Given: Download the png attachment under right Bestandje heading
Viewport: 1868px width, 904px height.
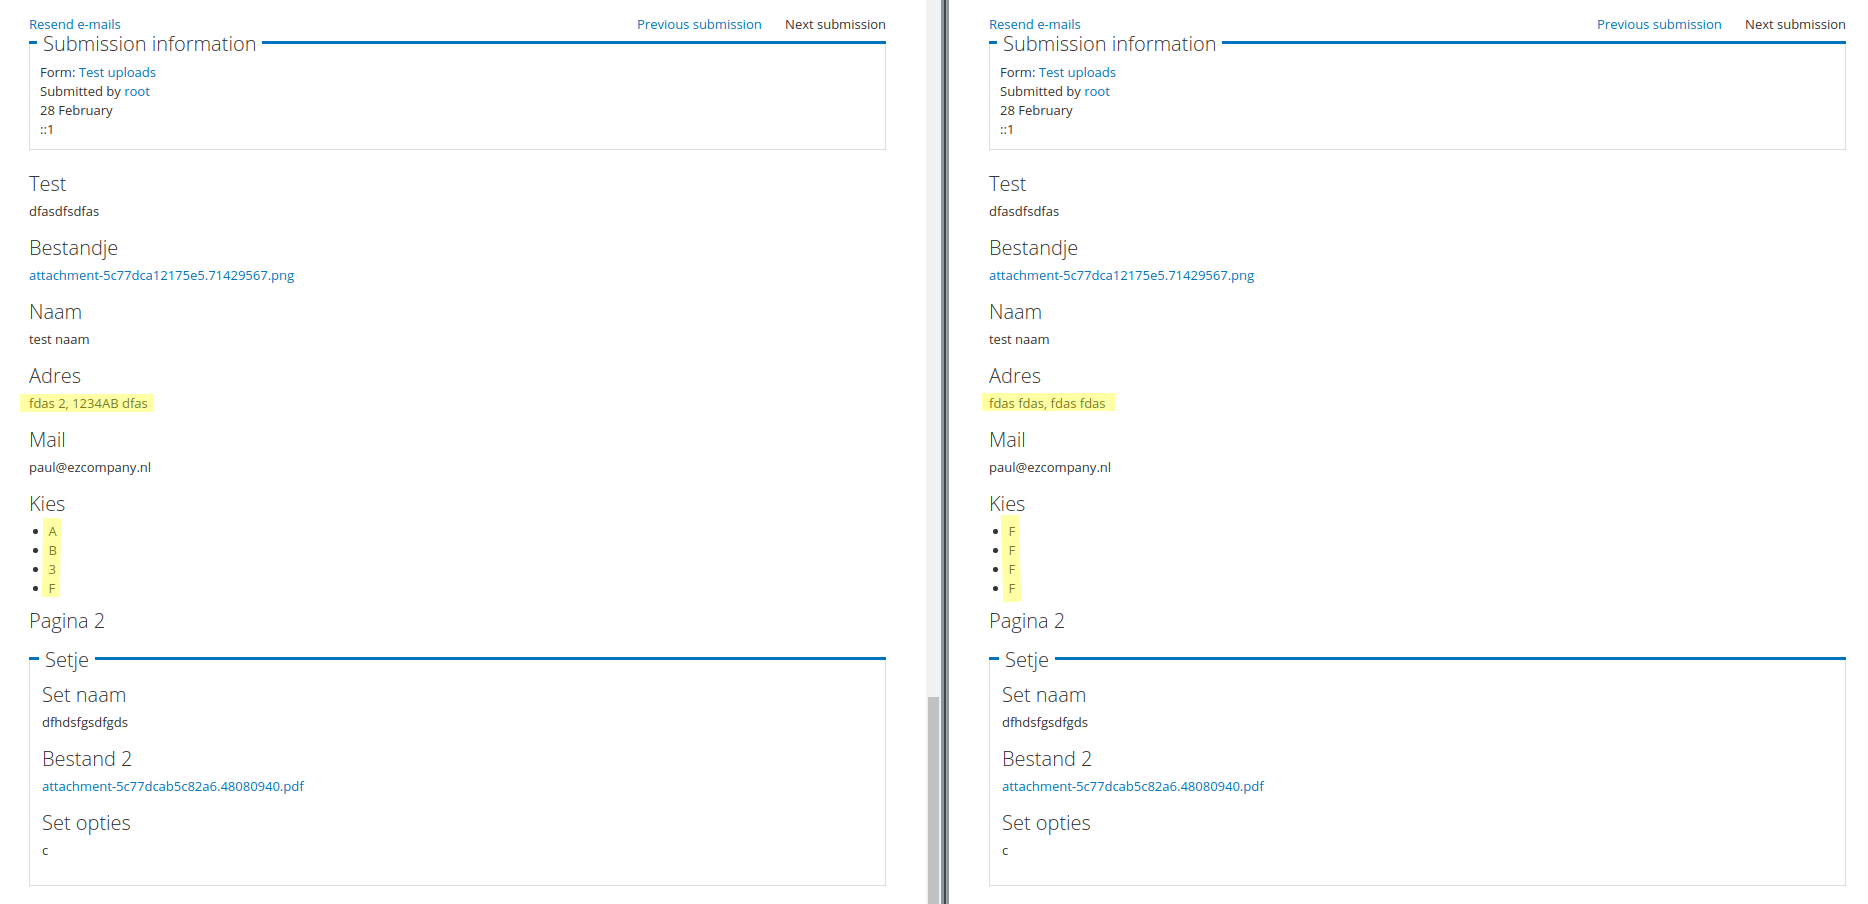Looking at the screenshot, I should pos(1121,275).
